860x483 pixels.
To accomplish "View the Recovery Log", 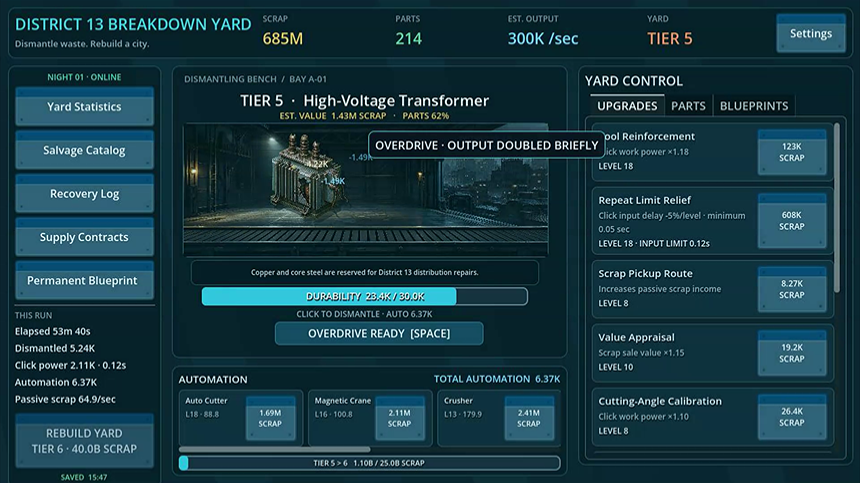I will point(84,194).
